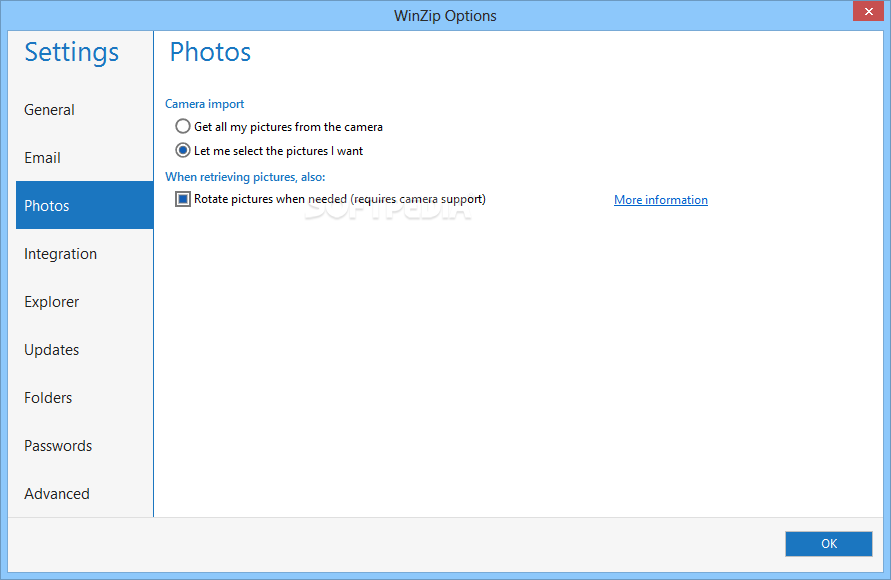Open the Updates settings page

pos(84,349)
